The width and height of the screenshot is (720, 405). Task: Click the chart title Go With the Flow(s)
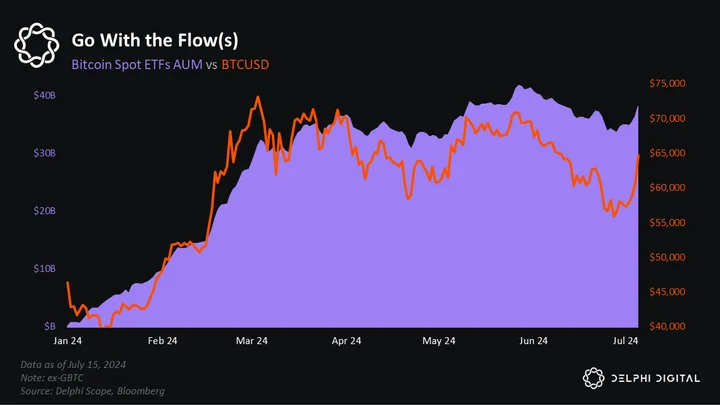coord(155,40)
